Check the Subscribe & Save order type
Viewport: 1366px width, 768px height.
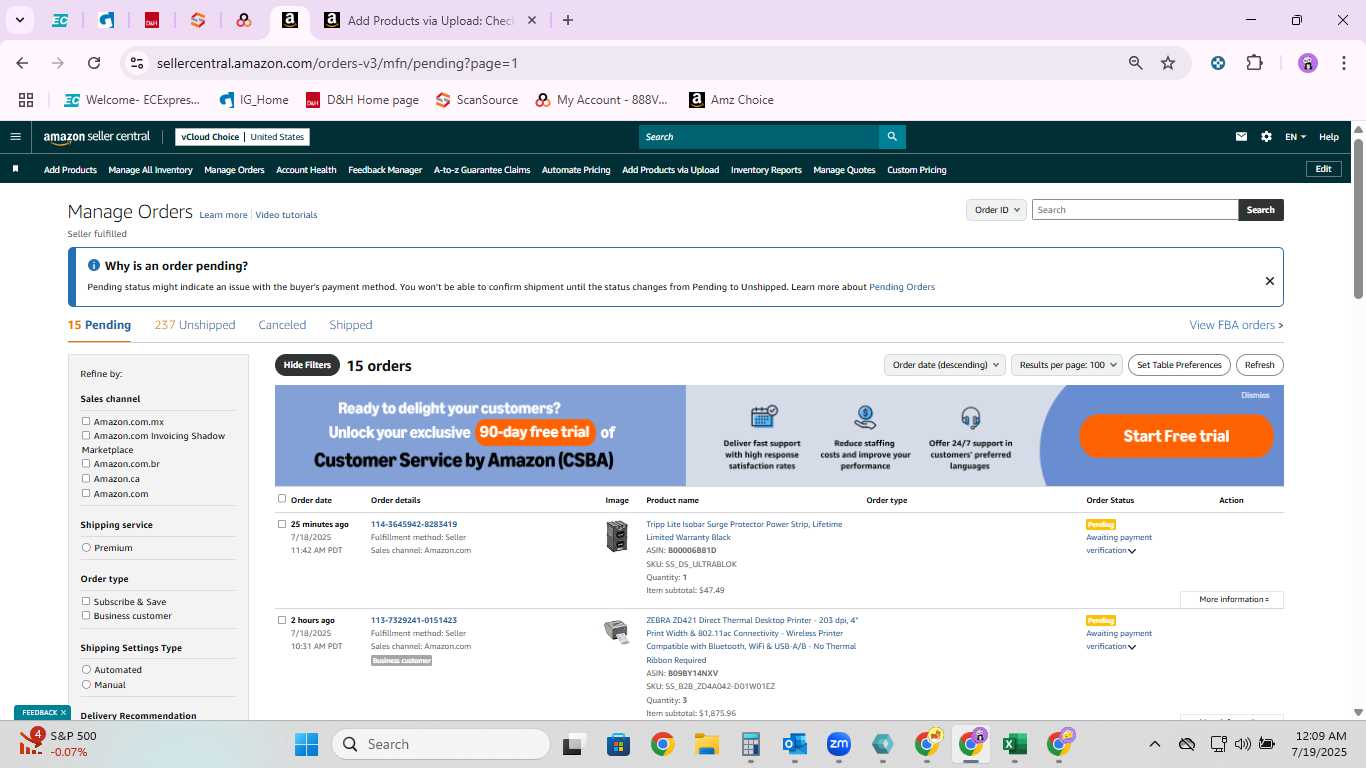tap(86, 602)
